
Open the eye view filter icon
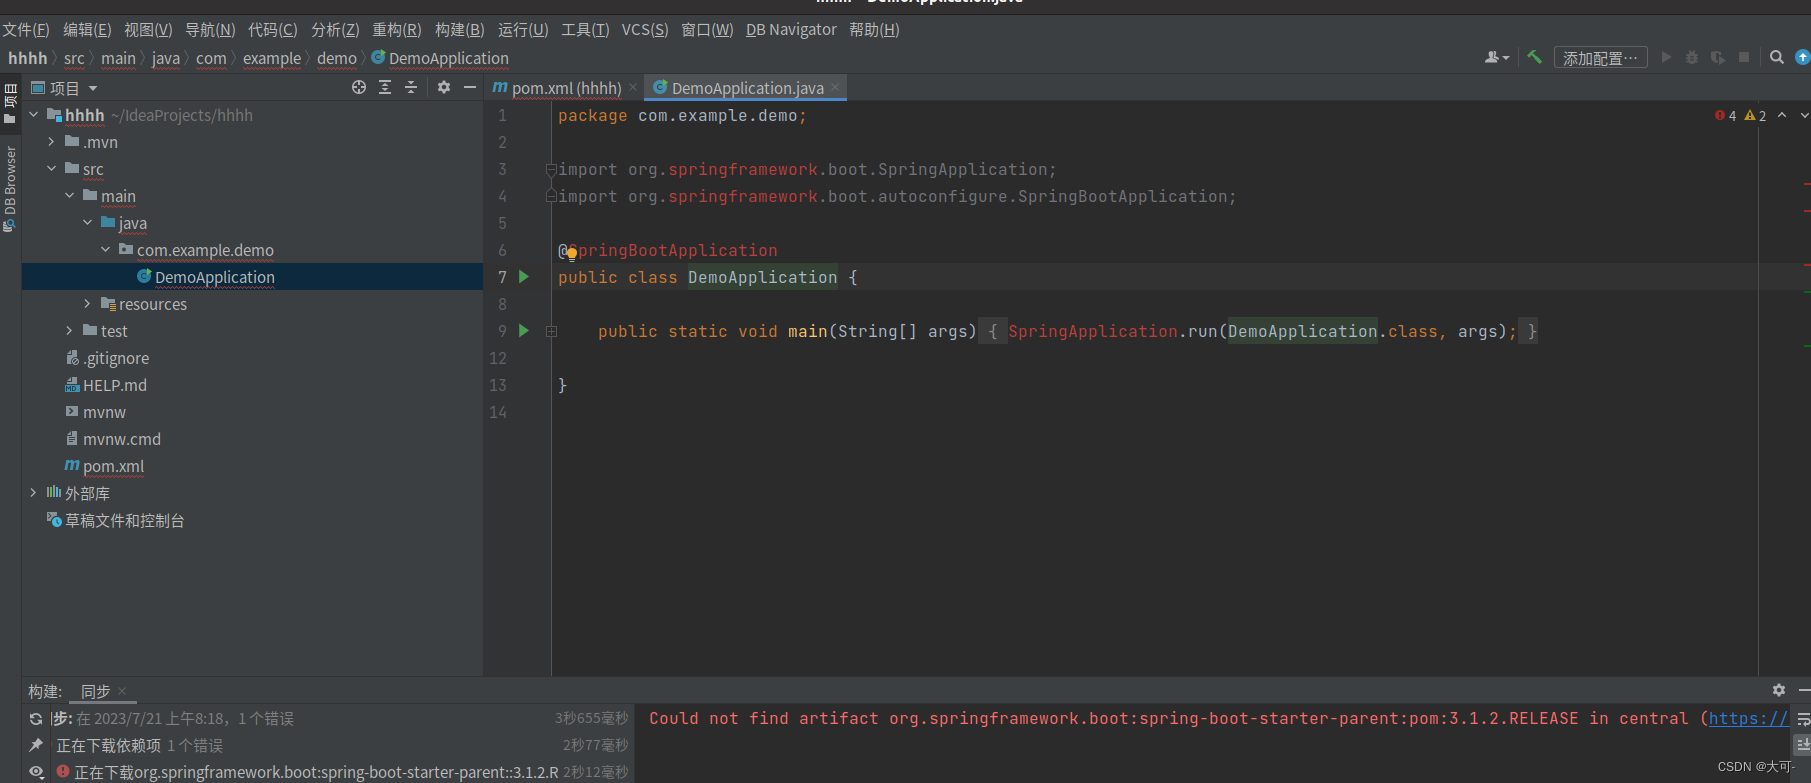[36, 771]
